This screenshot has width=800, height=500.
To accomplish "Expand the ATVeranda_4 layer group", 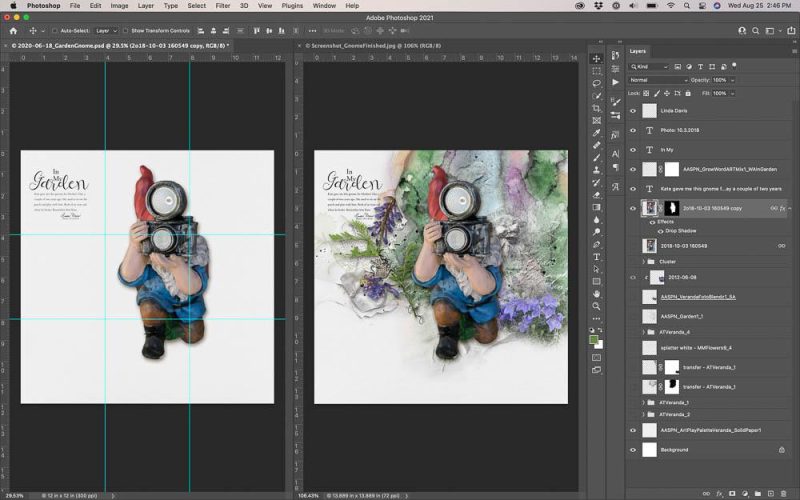I will [x=644, y=332].
